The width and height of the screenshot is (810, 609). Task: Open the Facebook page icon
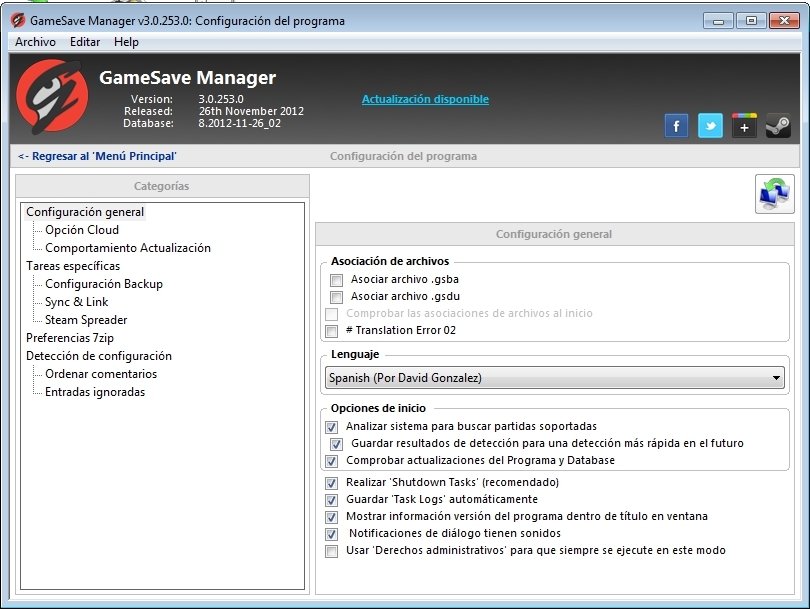click(676, 126)
